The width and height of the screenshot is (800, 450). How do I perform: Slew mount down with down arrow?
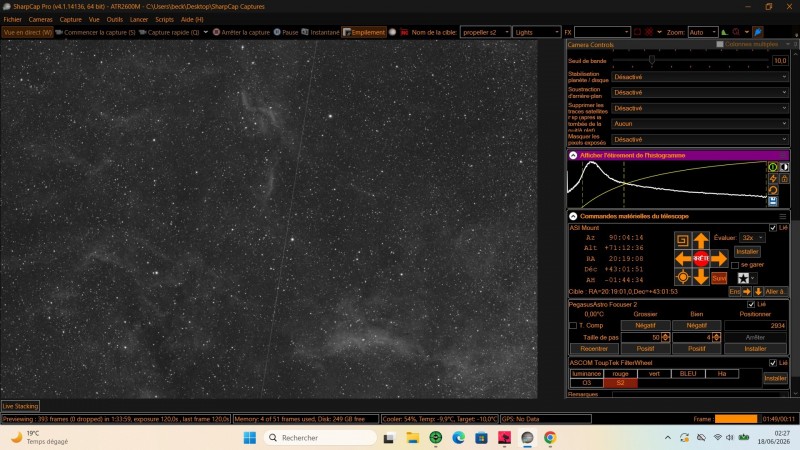(x=701, y=277)
